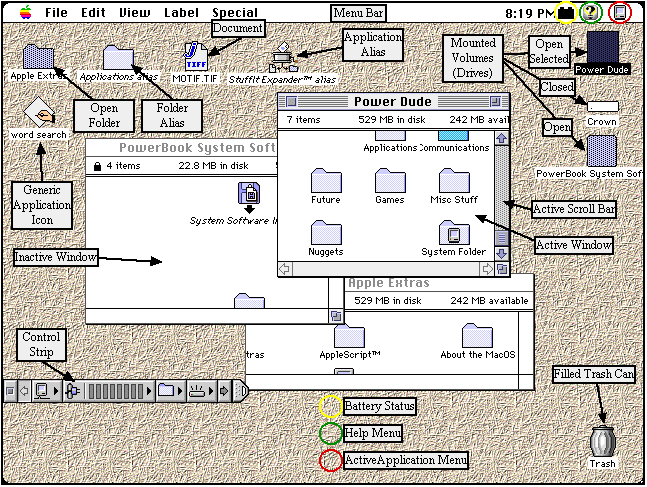Click the Control Strip close box at left end
This screenshot has width=647, height=487.
10,390
